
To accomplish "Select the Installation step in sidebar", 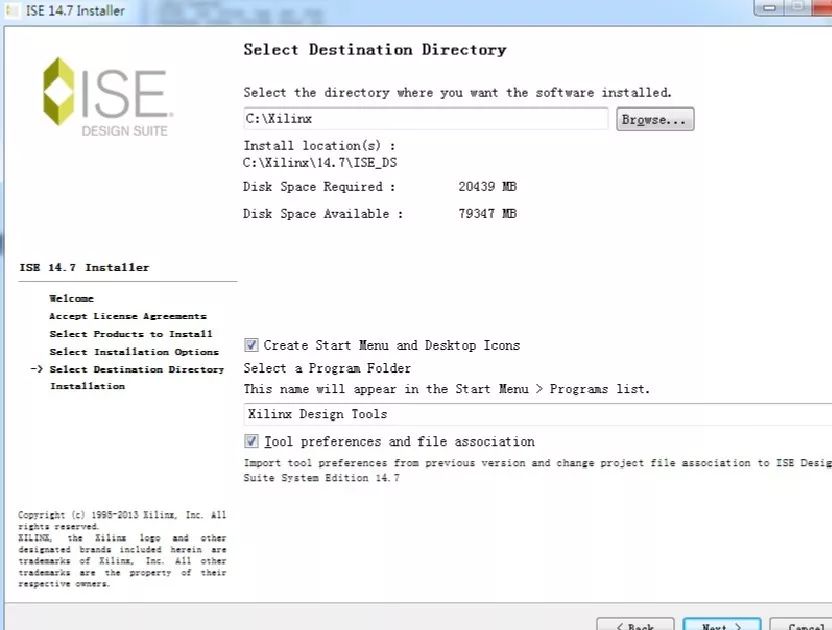I will tap(88, 386).
